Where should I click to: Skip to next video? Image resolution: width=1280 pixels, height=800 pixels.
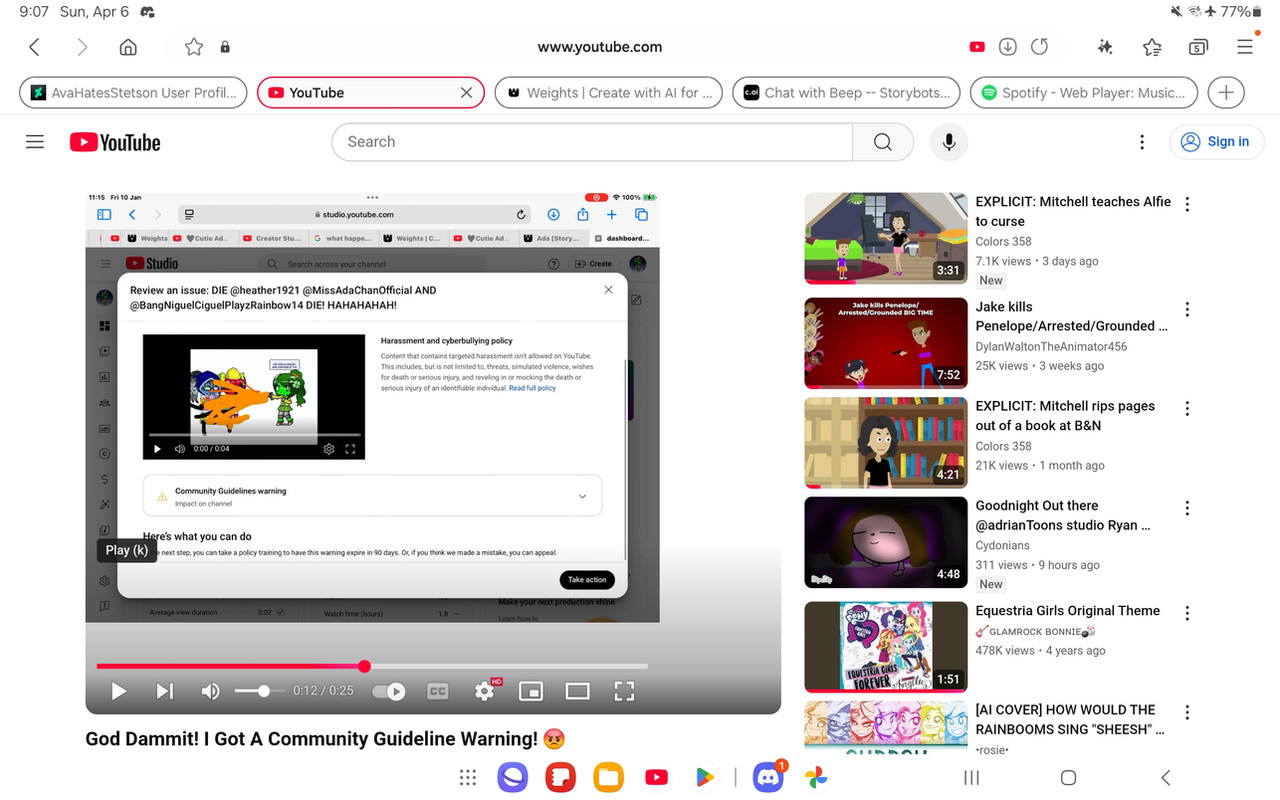165,691
